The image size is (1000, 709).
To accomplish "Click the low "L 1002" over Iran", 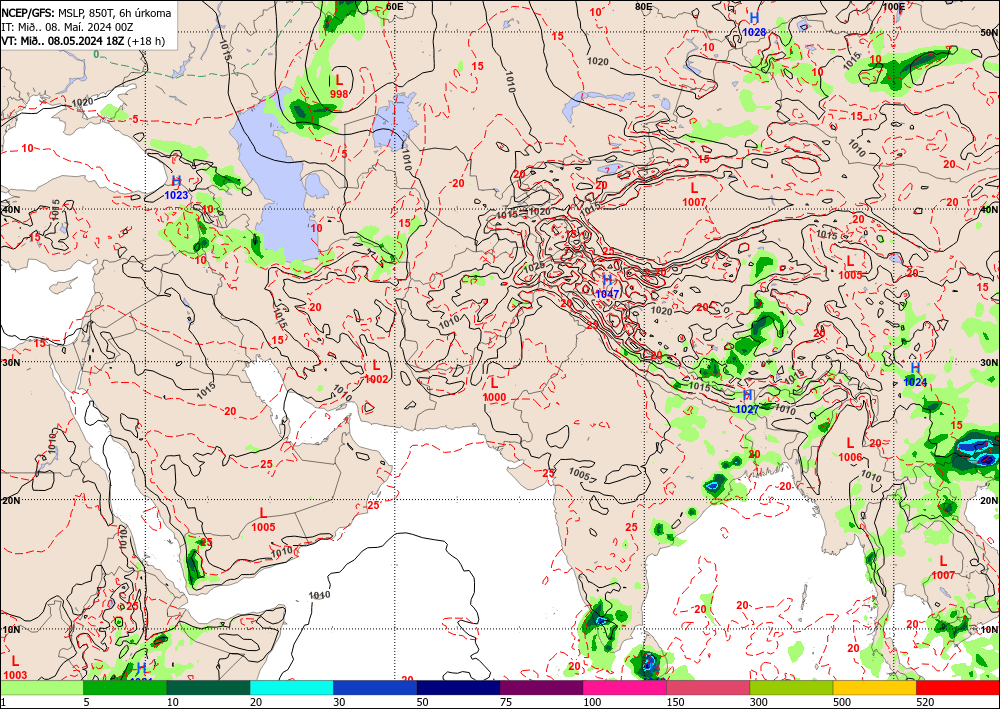I will 376,372.
